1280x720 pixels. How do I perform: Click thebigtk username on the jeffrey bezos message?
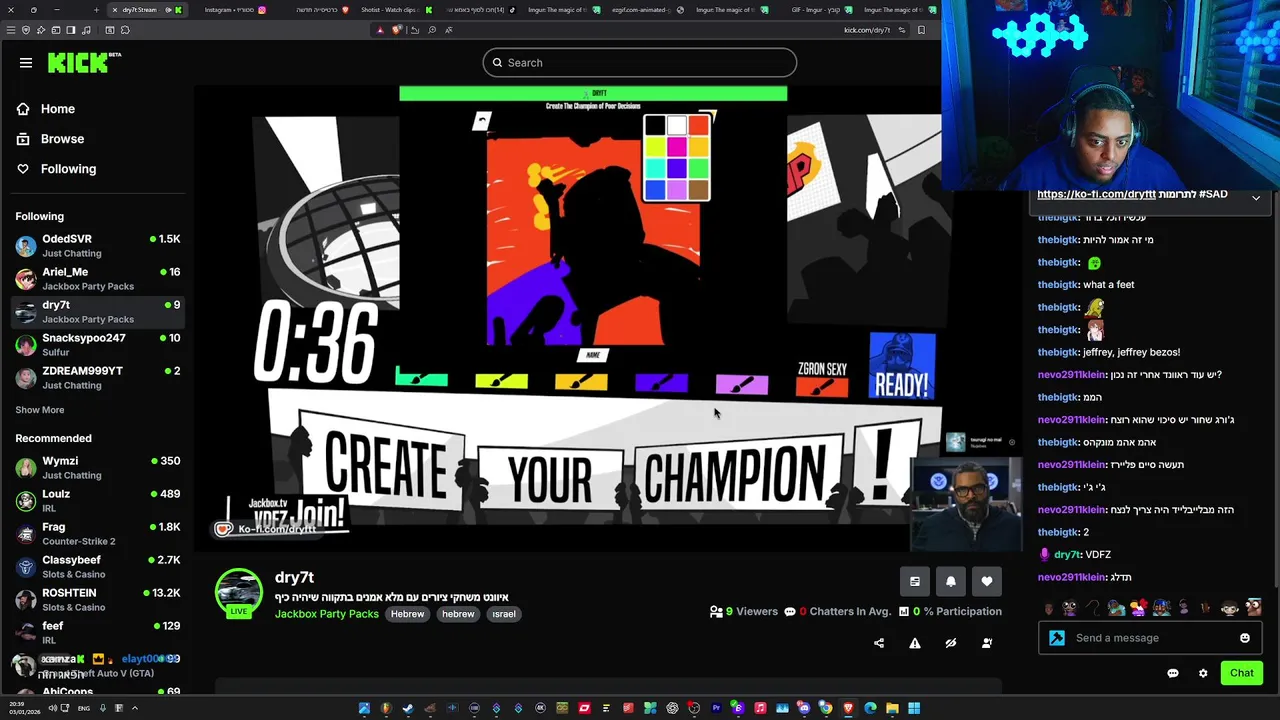click(x=1058, y=352)
